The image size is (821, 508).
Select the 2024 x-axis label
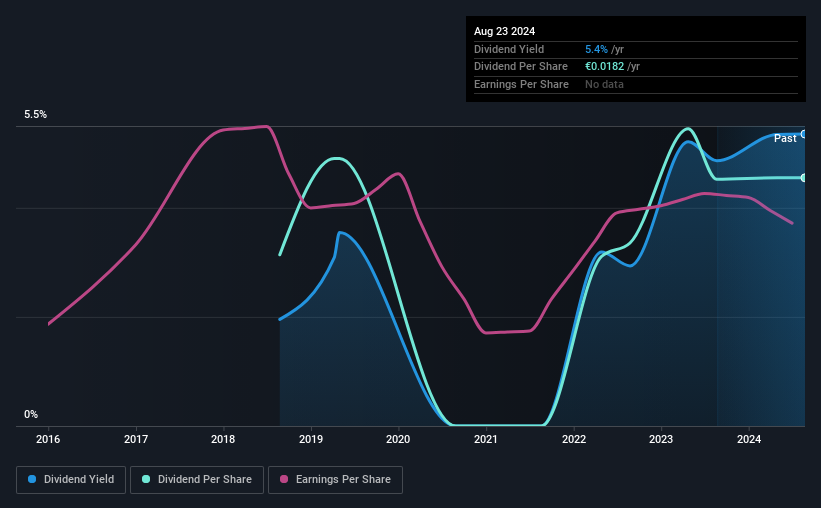[749, 439]
